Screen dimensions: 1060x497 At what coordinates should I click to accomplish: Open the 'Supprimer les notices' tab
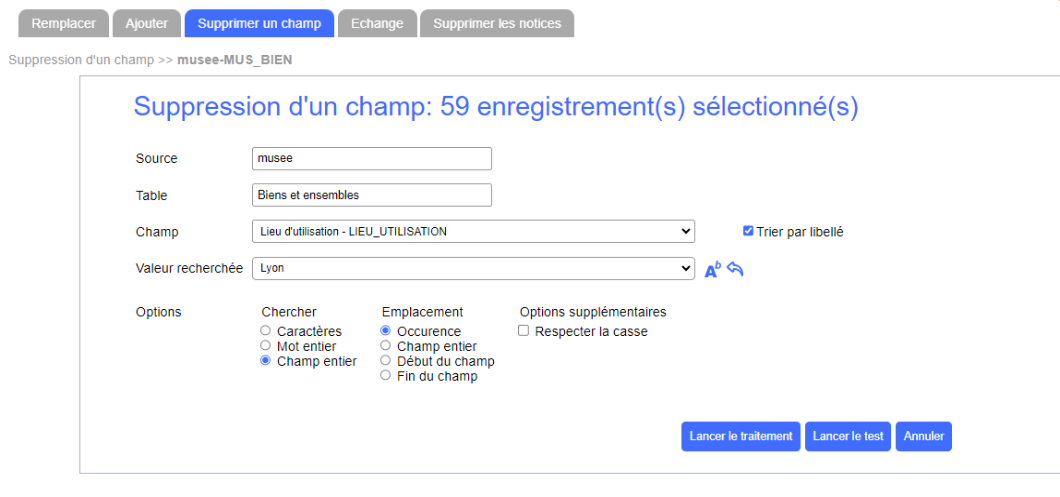pyautogui.click(x=497, y=23)
